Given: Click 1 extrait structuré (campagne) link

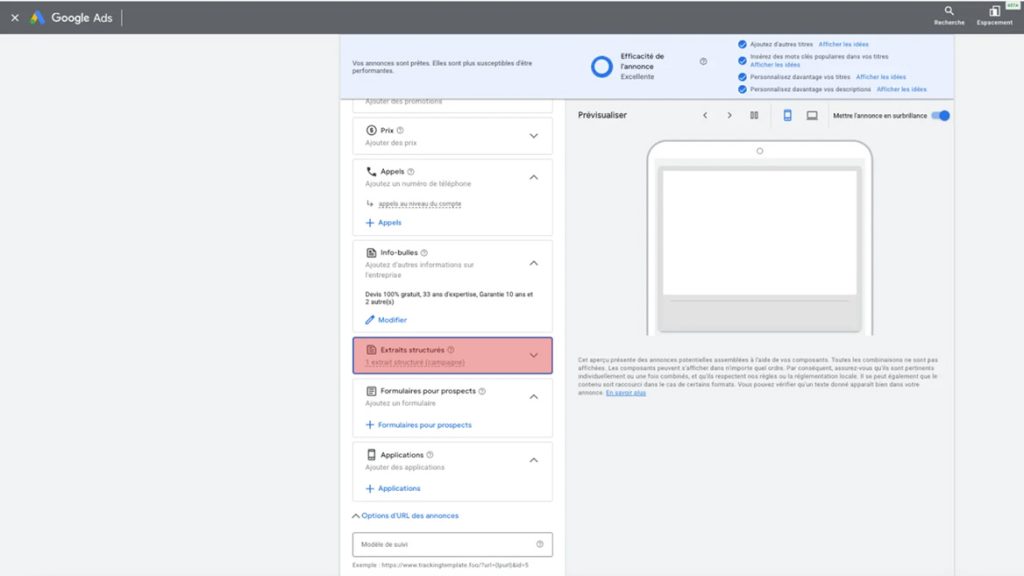Looking at the screenshot, I should tap(415, 362).
